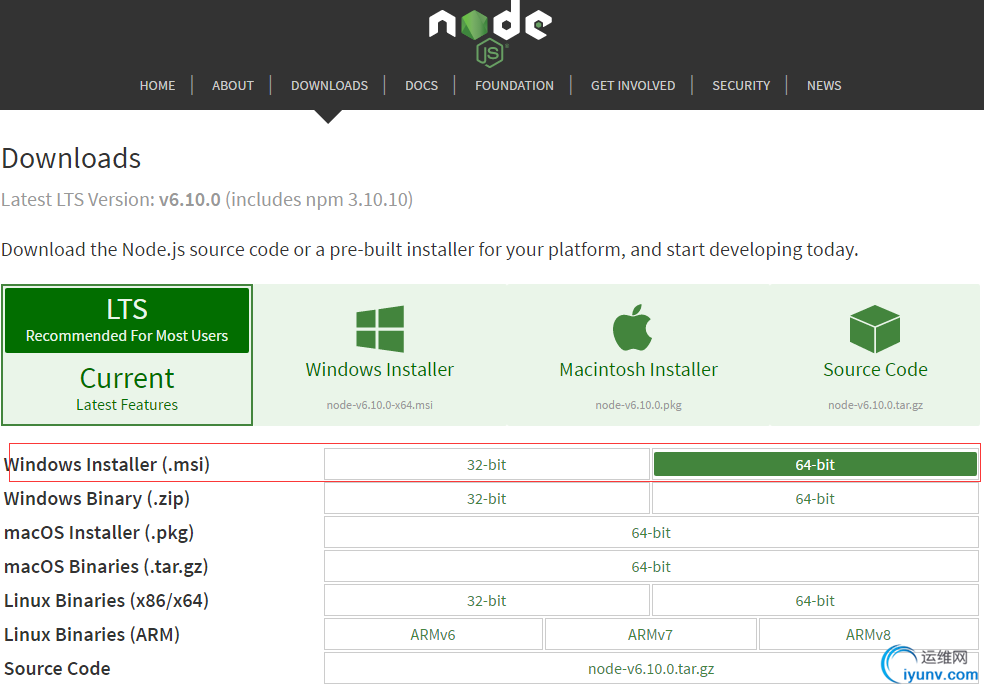Open the HOME nav item
This screenshot has width=984, height=691.
pos(158,85)
